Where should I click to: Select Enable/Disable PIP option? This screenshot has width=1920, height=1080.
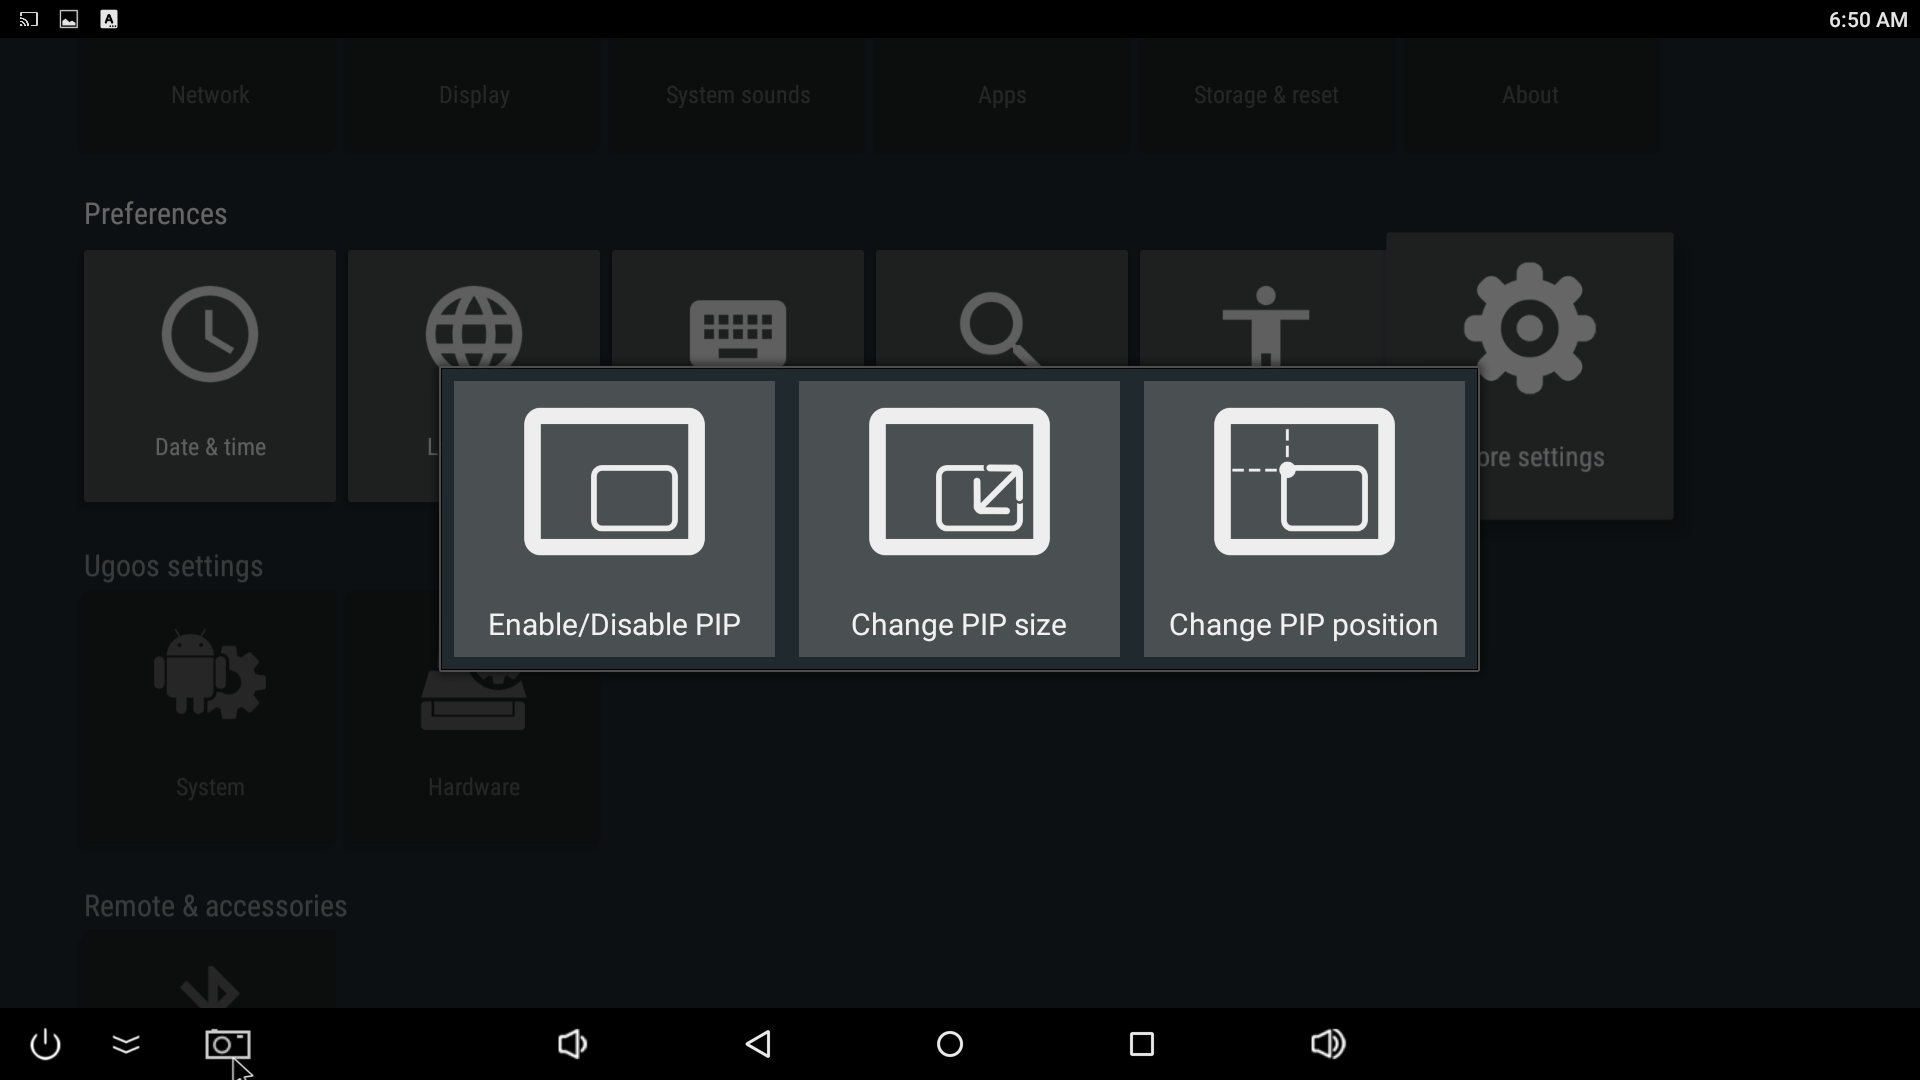[x=614, y=518]
